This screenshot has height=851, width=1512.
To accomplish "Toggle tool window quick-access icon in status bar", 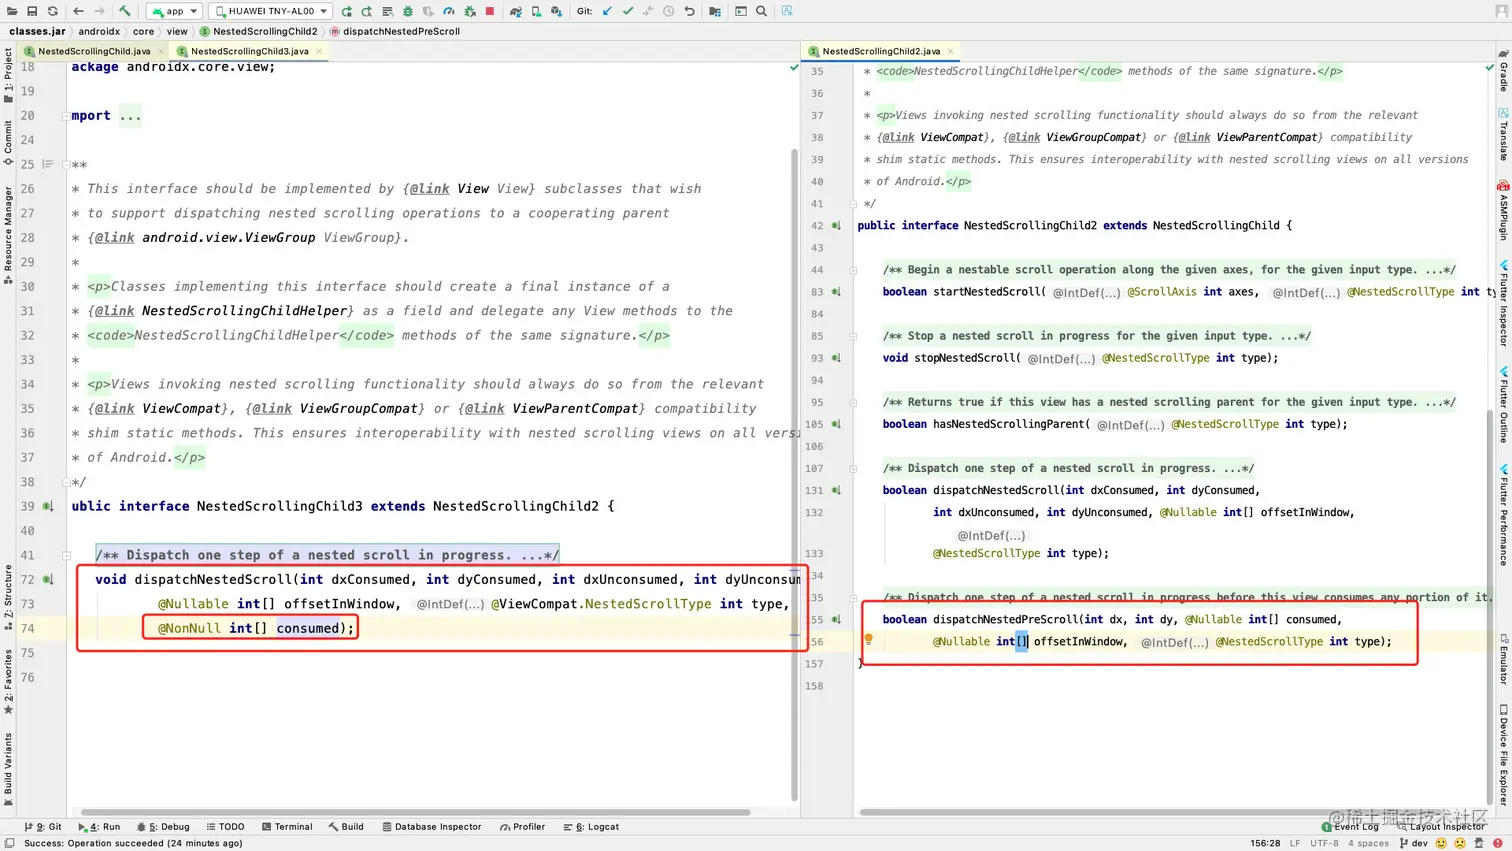I will pos(9,843).
